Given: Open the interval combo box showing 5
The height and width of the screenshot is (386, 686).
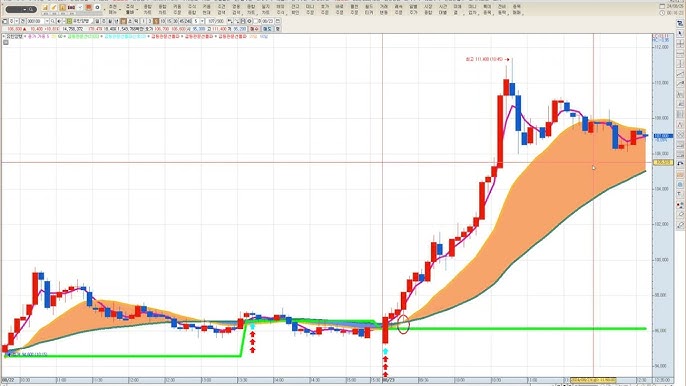Looking at the screenshot, I should [x=199, y=21].
